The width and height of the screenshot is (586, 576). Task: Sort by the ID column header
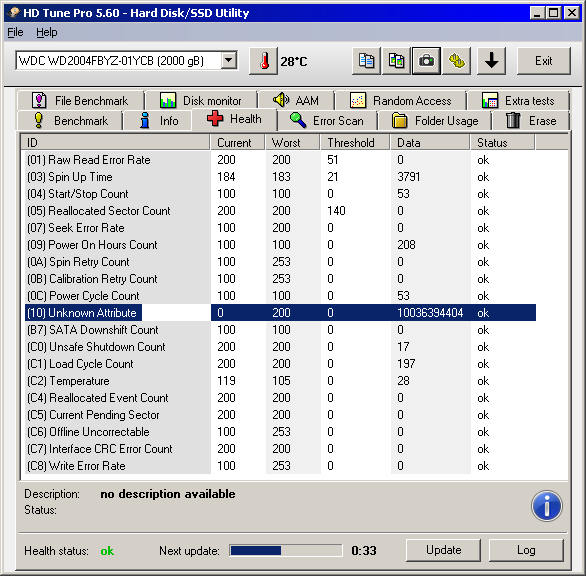(x=115, y=142)
